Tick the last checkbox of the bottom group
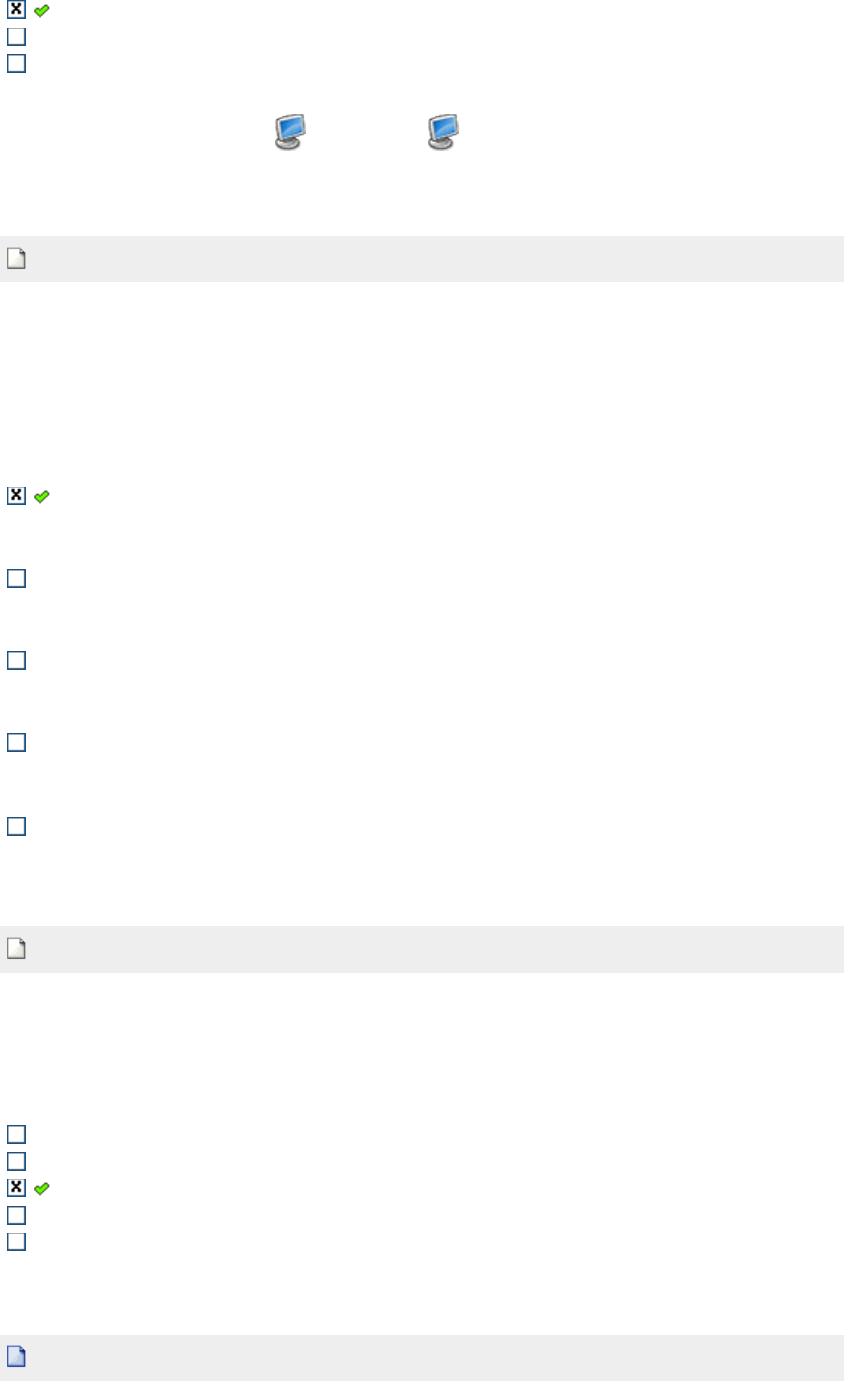Viewport: 844px width, 1381px height. coord(16,1242)
